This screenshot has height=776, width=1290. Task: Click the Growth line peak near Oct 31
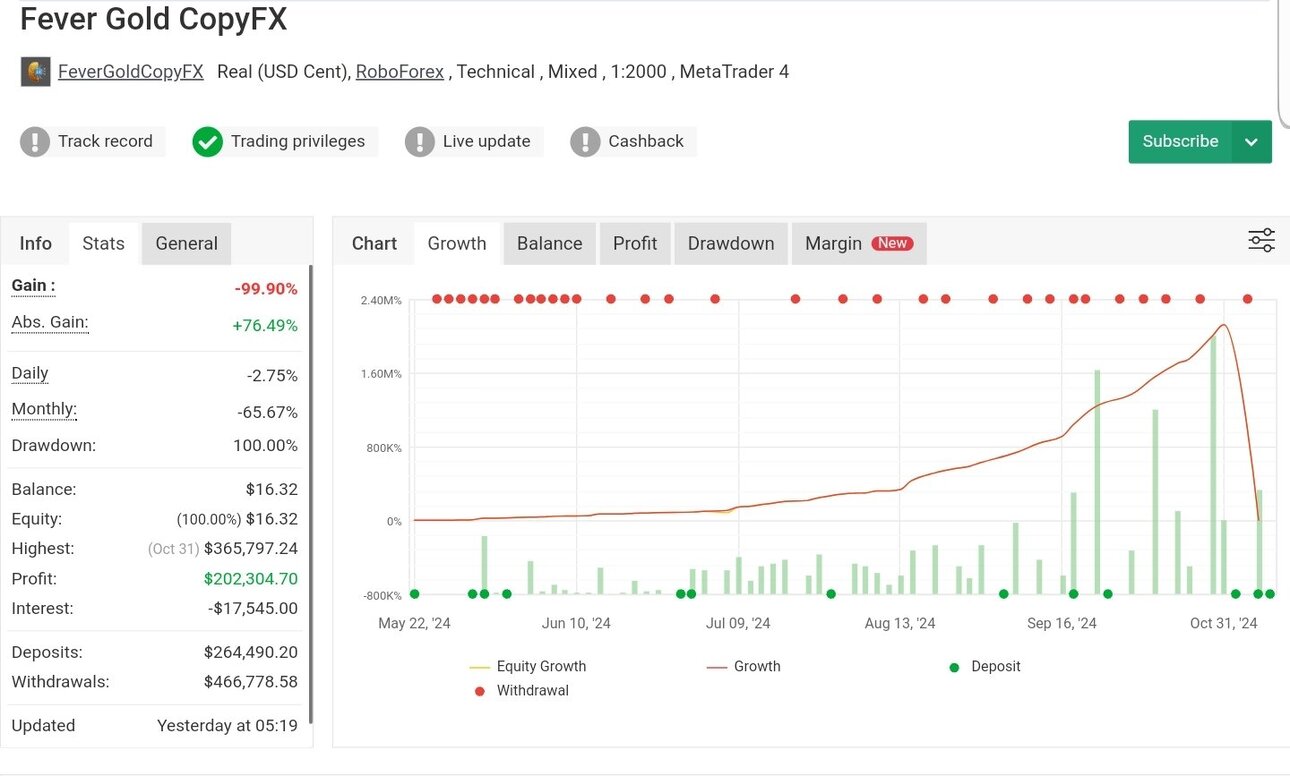(x=1223, y=325)
